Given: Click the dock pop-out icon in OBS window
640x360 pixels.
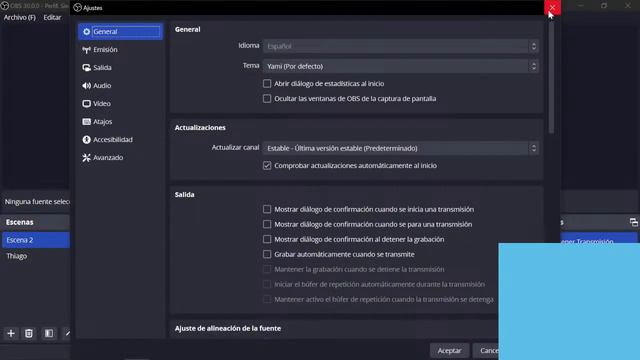Looking at the screenshot, I should (x=633, y=222).
